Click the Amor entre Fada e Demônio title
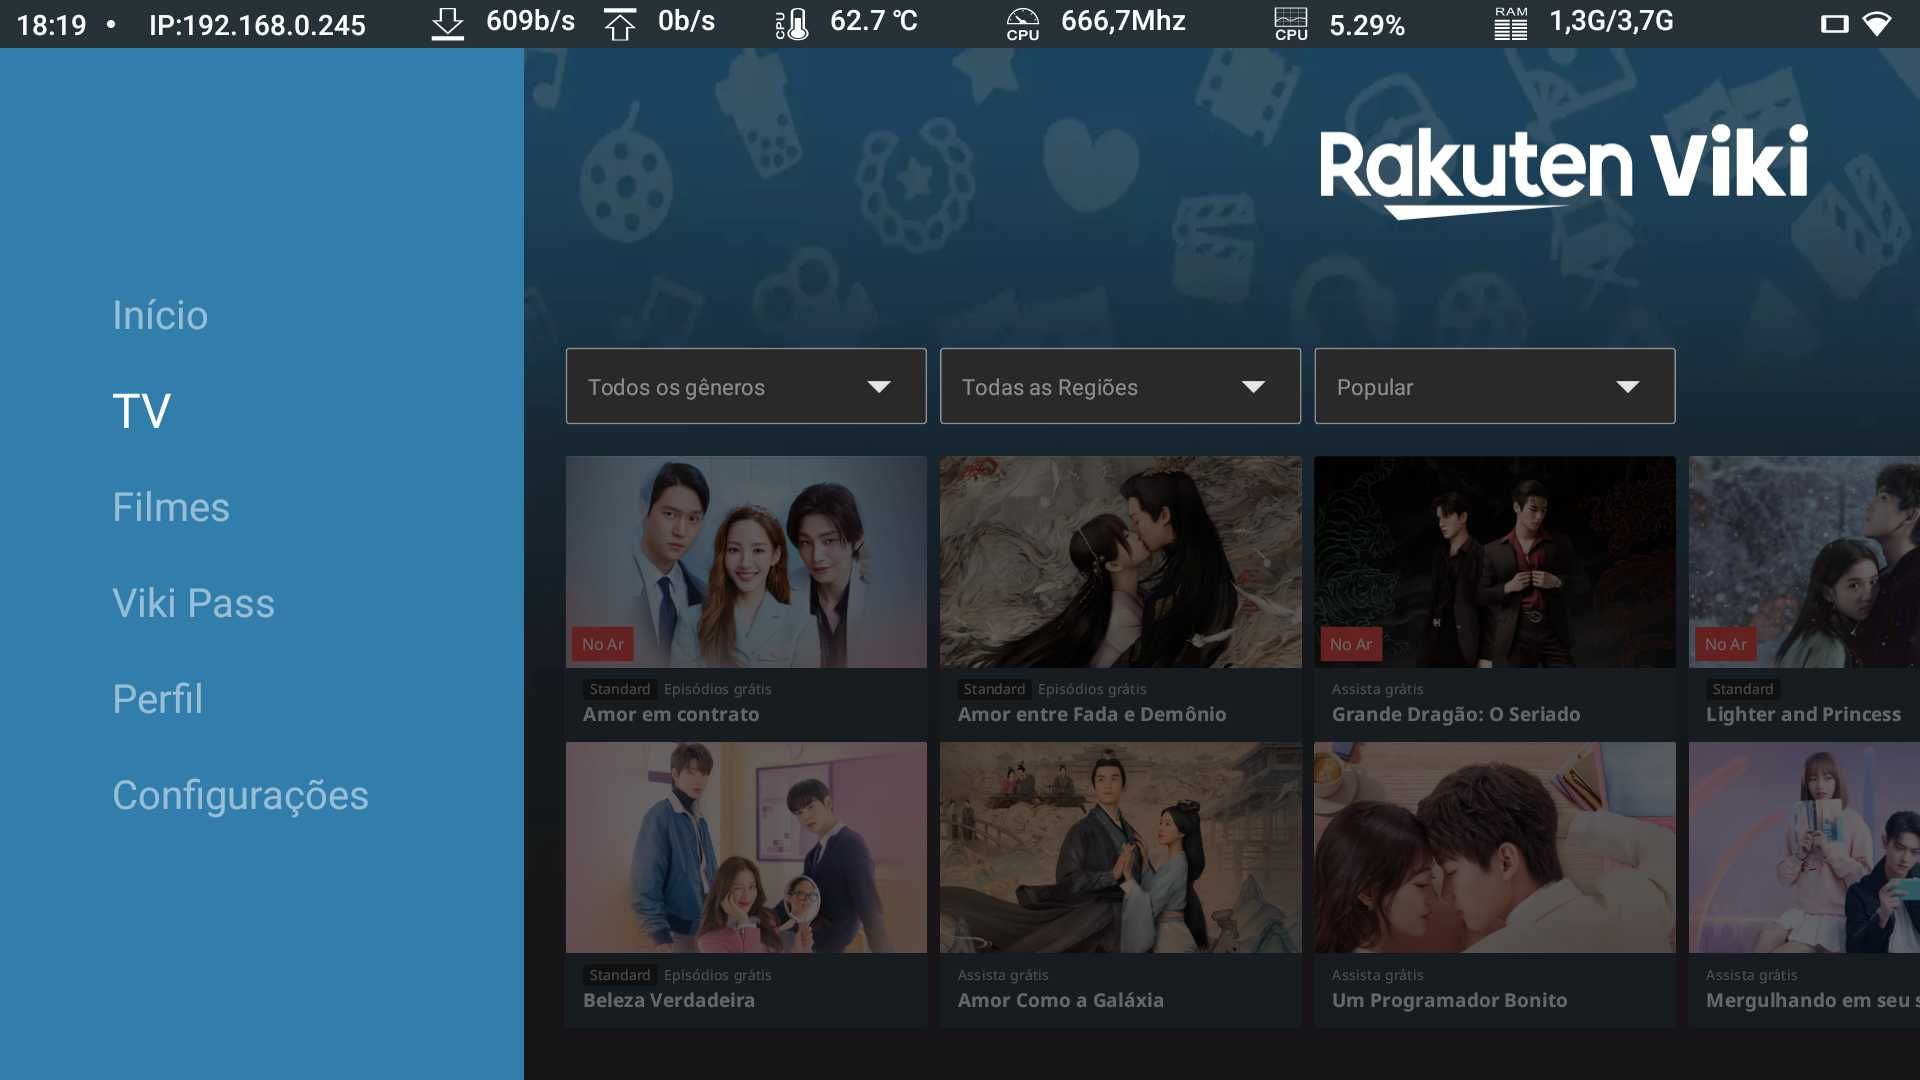 (1091, 714)
